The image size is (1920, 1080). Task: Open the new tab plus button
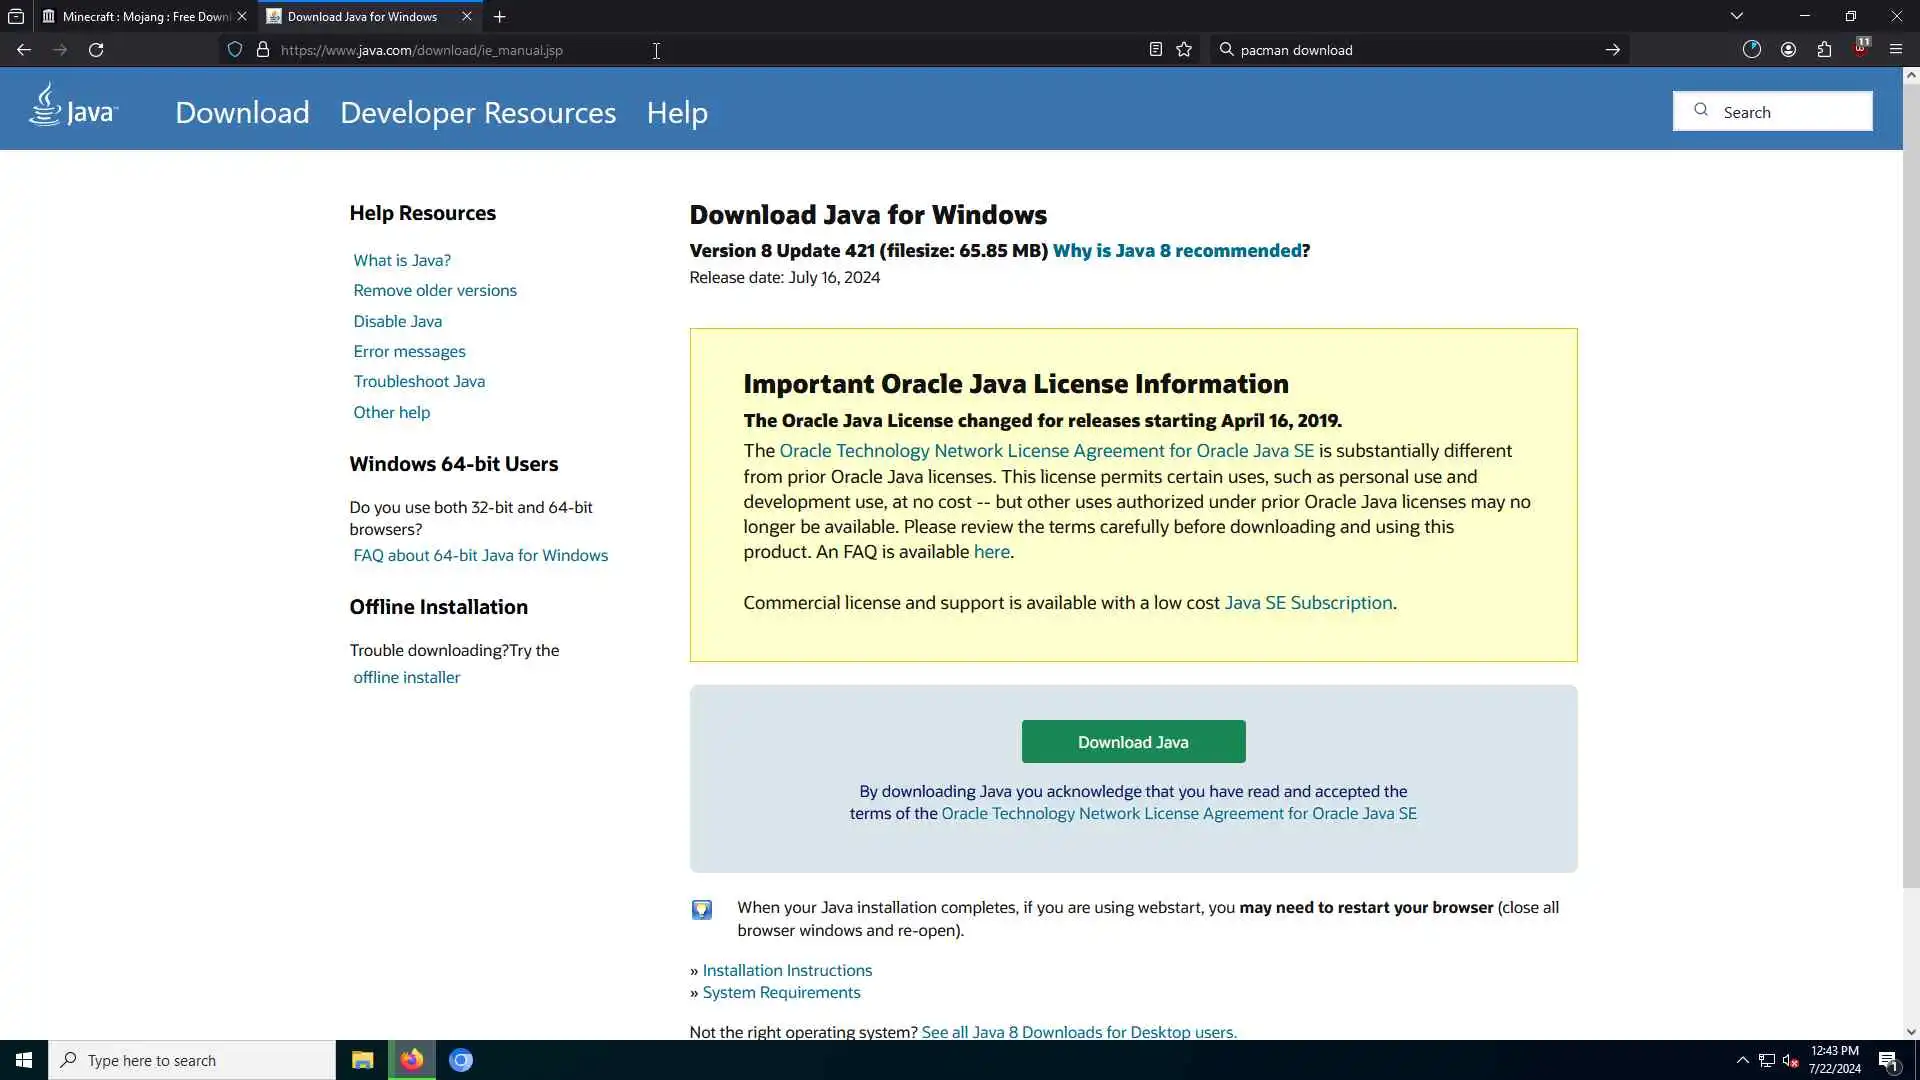(x=500, y=17)
